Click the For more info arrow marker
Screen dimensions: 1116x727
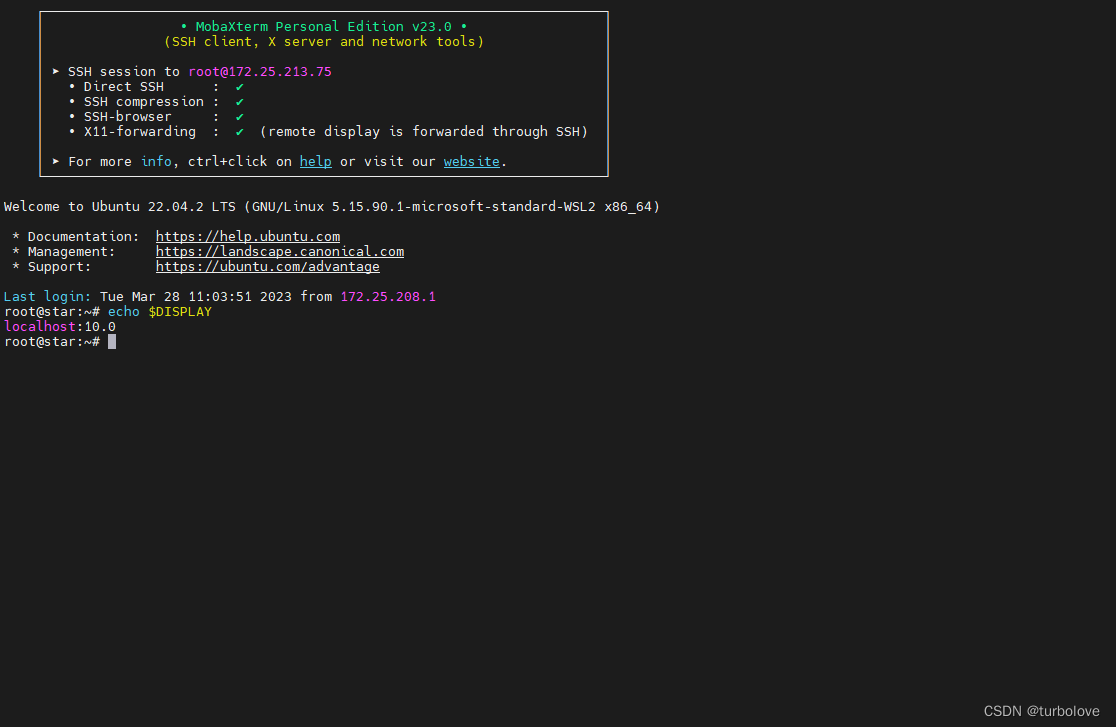[x=54, y=161]
